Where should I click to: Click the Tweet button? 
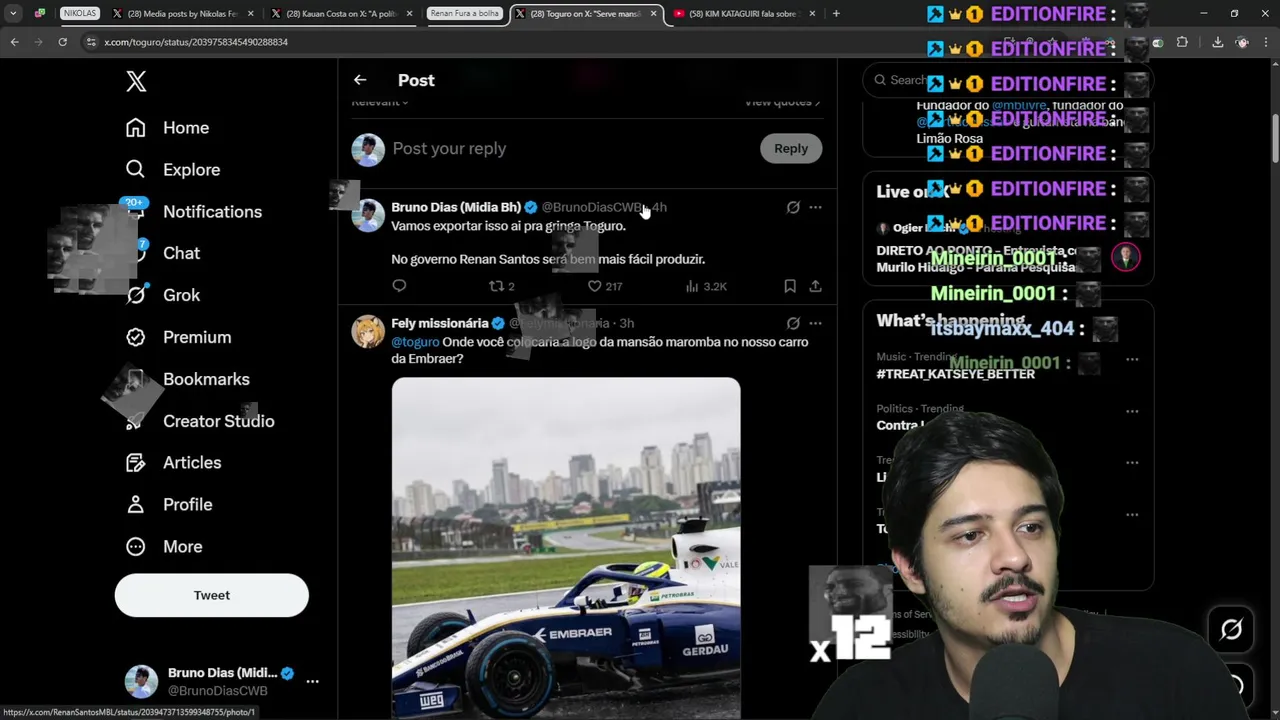212,595
